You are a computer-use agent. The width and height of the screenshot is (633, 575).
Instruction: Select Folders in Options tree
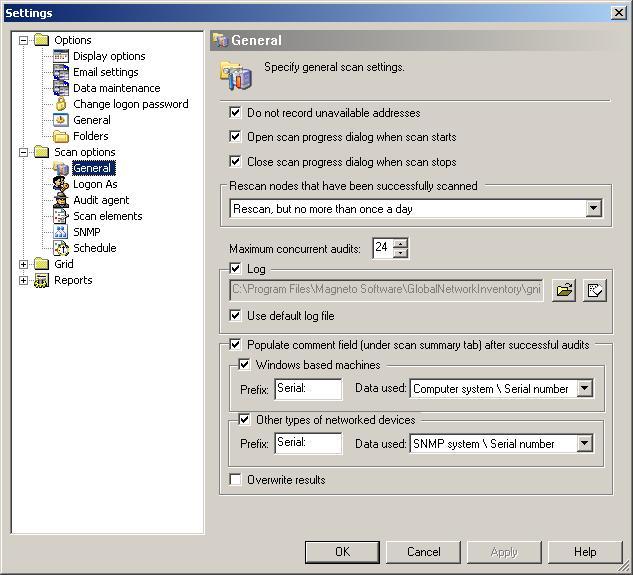(91, 136)
